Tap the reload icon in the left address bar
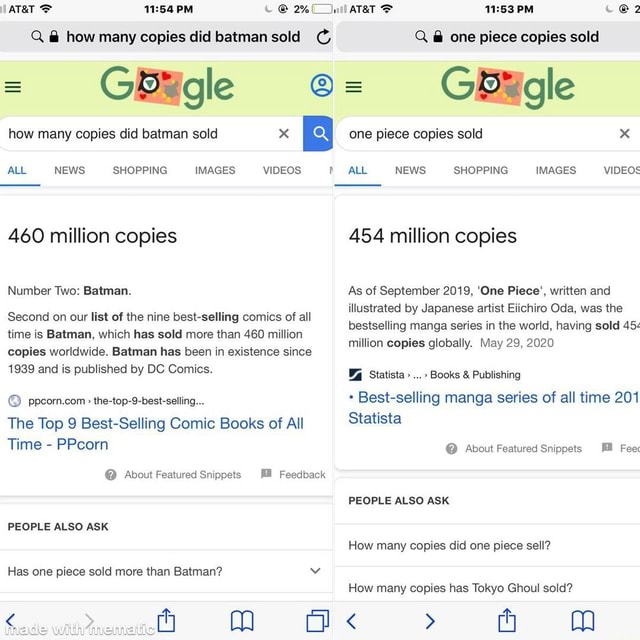Screen dimensions: 640x640 [x=322, y=37]
